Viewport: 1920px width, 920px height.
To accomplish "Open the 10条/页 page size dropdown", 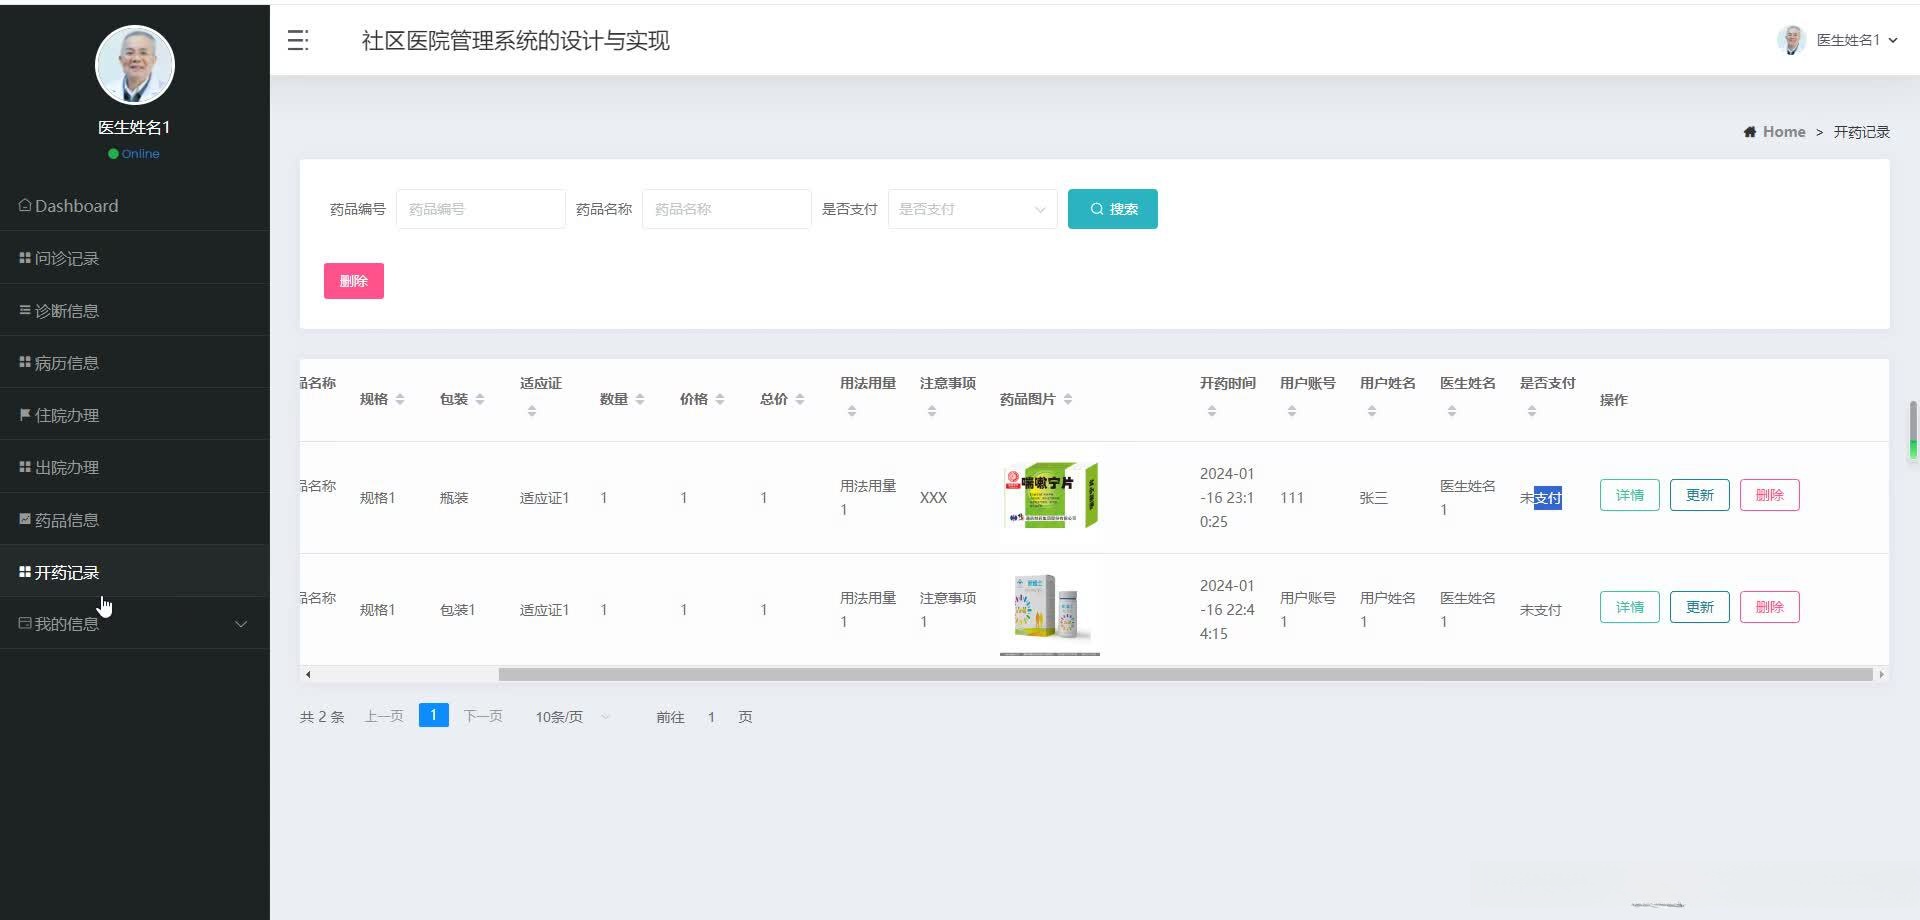I will (570, 716).
